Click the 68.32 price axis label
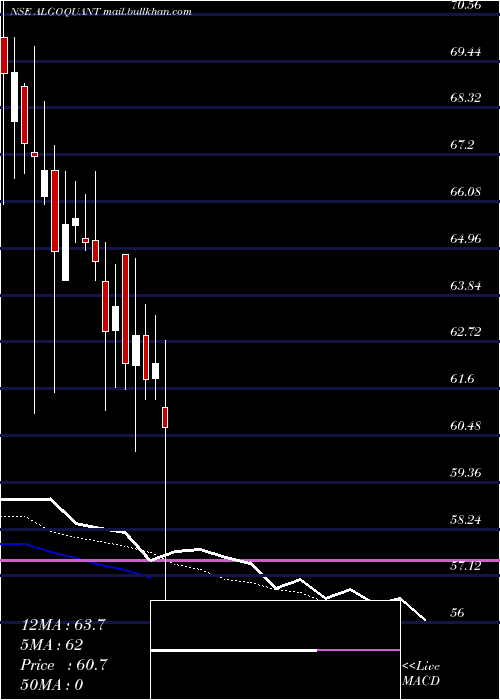This screenshot has height=700, width=500. (466, 98)
